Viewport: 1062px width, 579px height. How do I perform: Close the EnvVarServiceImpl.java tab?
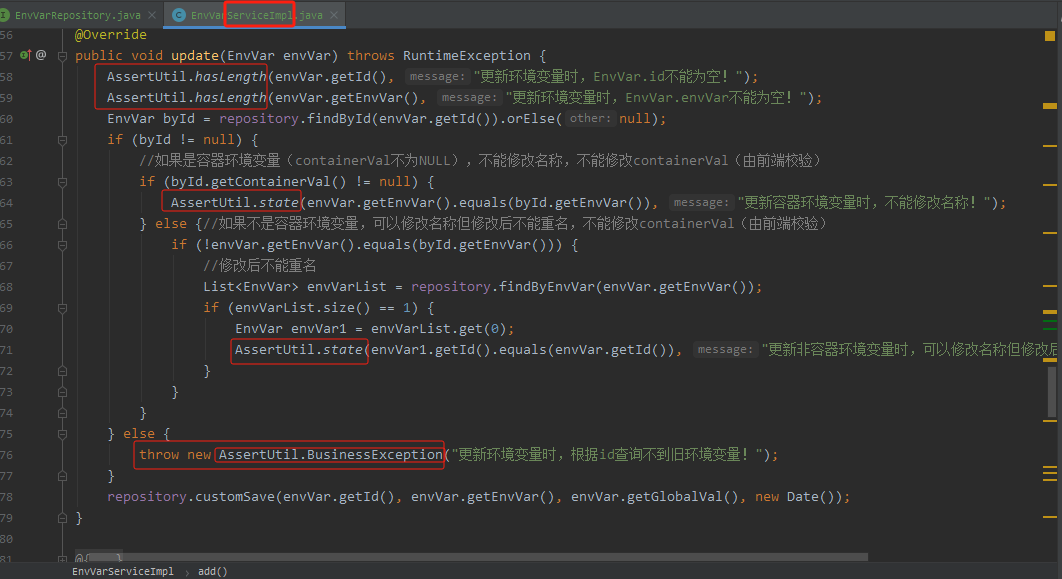coord(334,15)
